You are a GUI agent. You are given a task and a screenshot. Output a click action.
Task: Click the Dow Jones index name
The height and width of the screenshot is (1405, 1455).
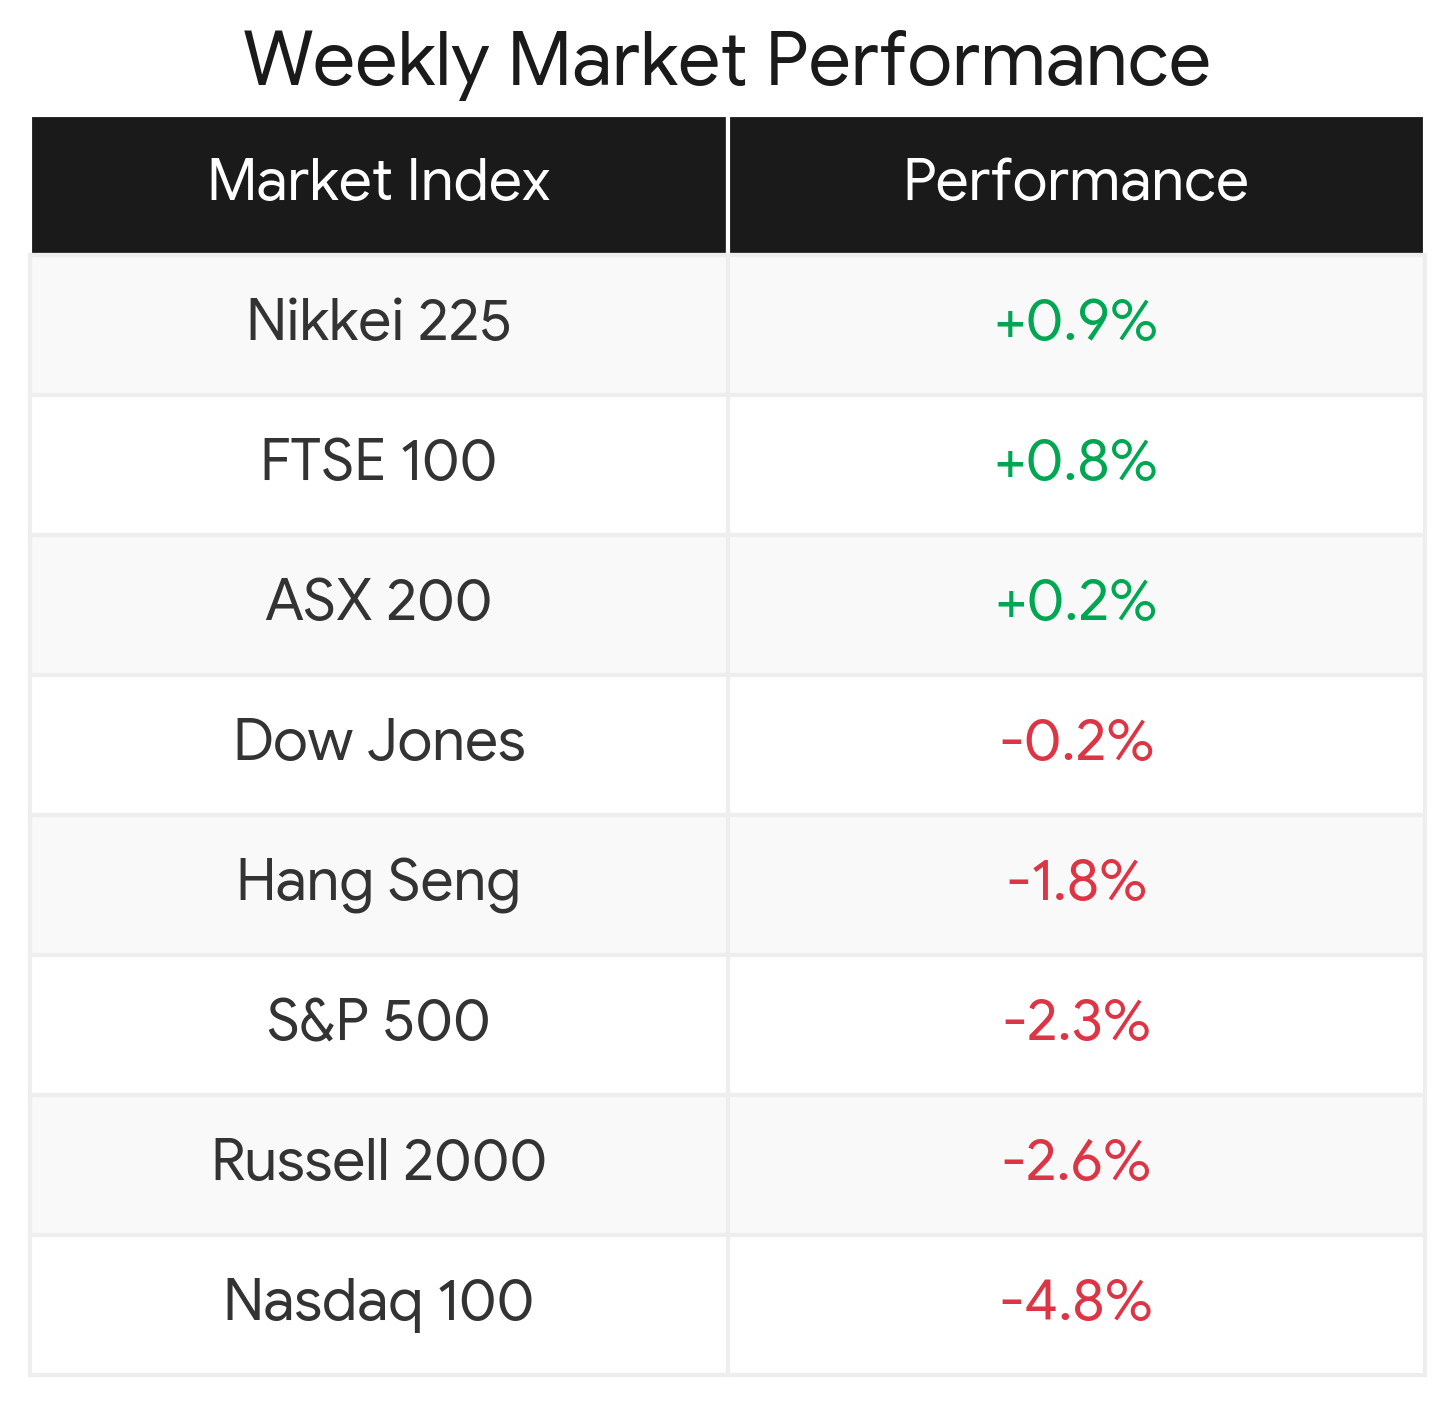click(379, 741)
